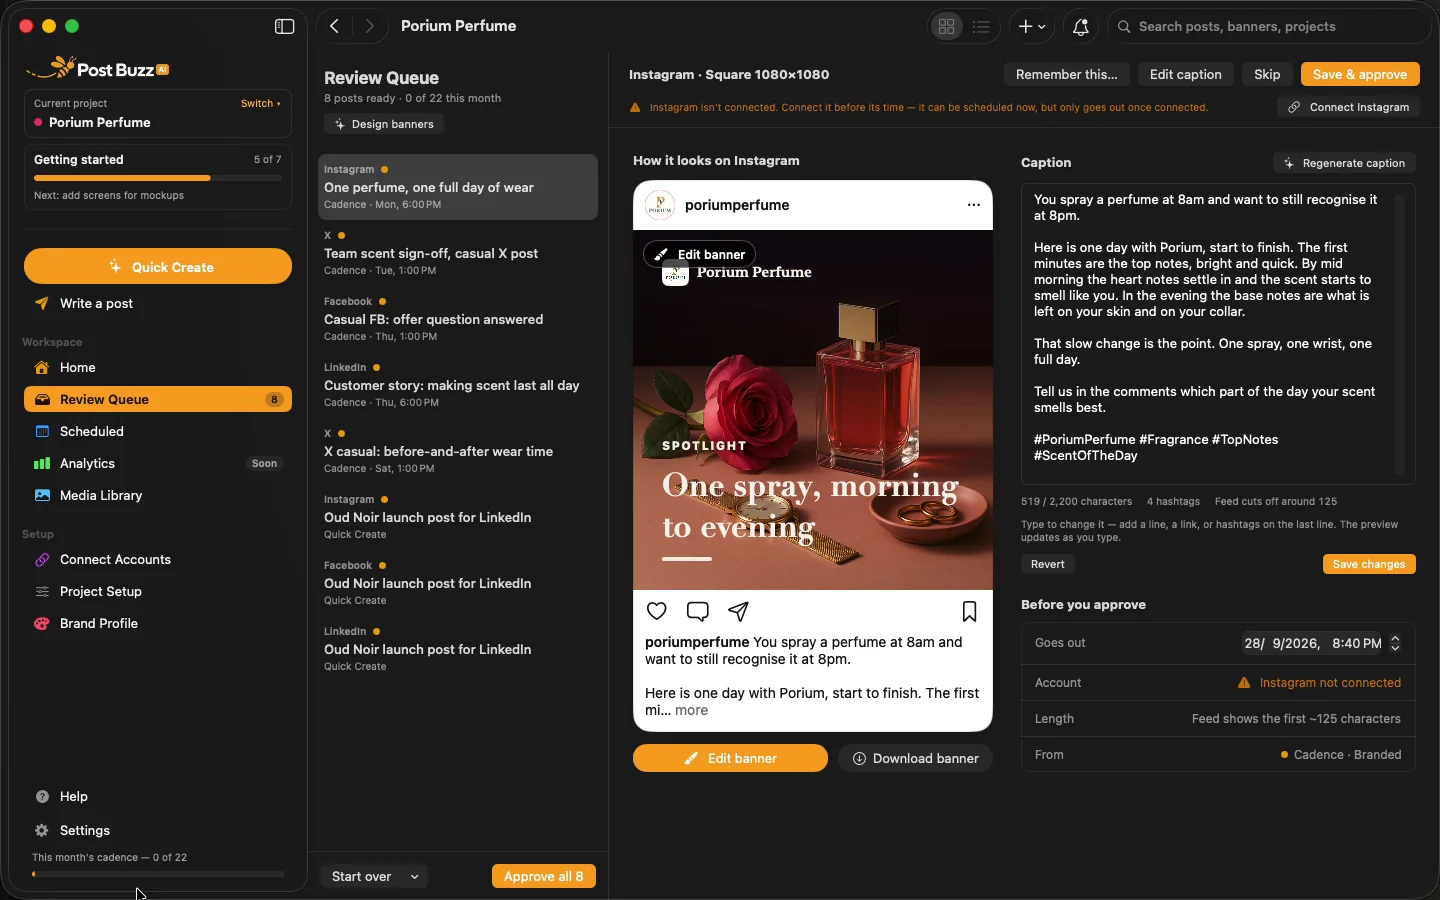This screenshot has height=900, width=1440.
Task: Go back with the left chevron
Action: click(335, 27)
